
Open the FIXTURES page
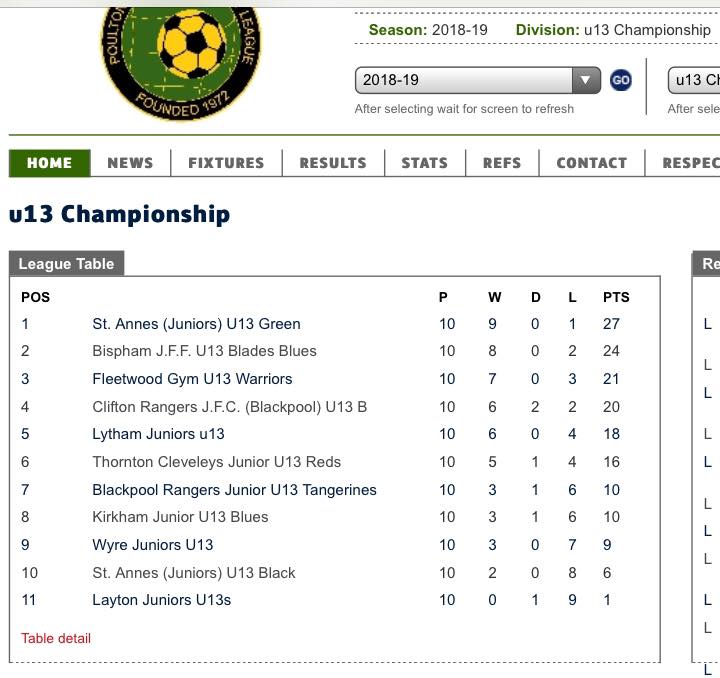coord(226,163)
